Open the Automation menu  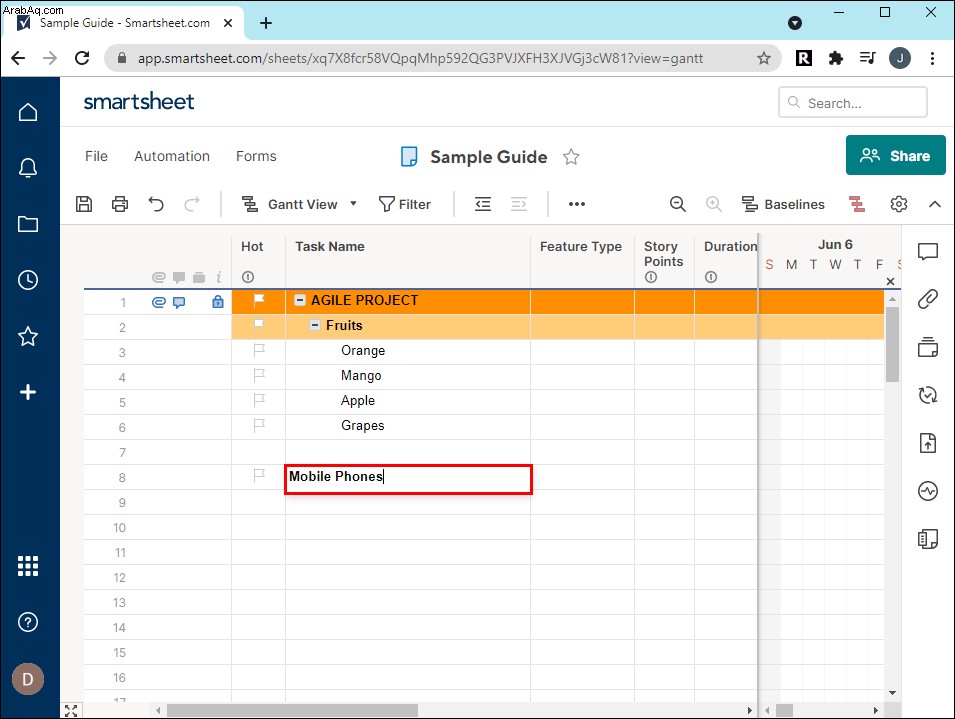click(172, 156)
